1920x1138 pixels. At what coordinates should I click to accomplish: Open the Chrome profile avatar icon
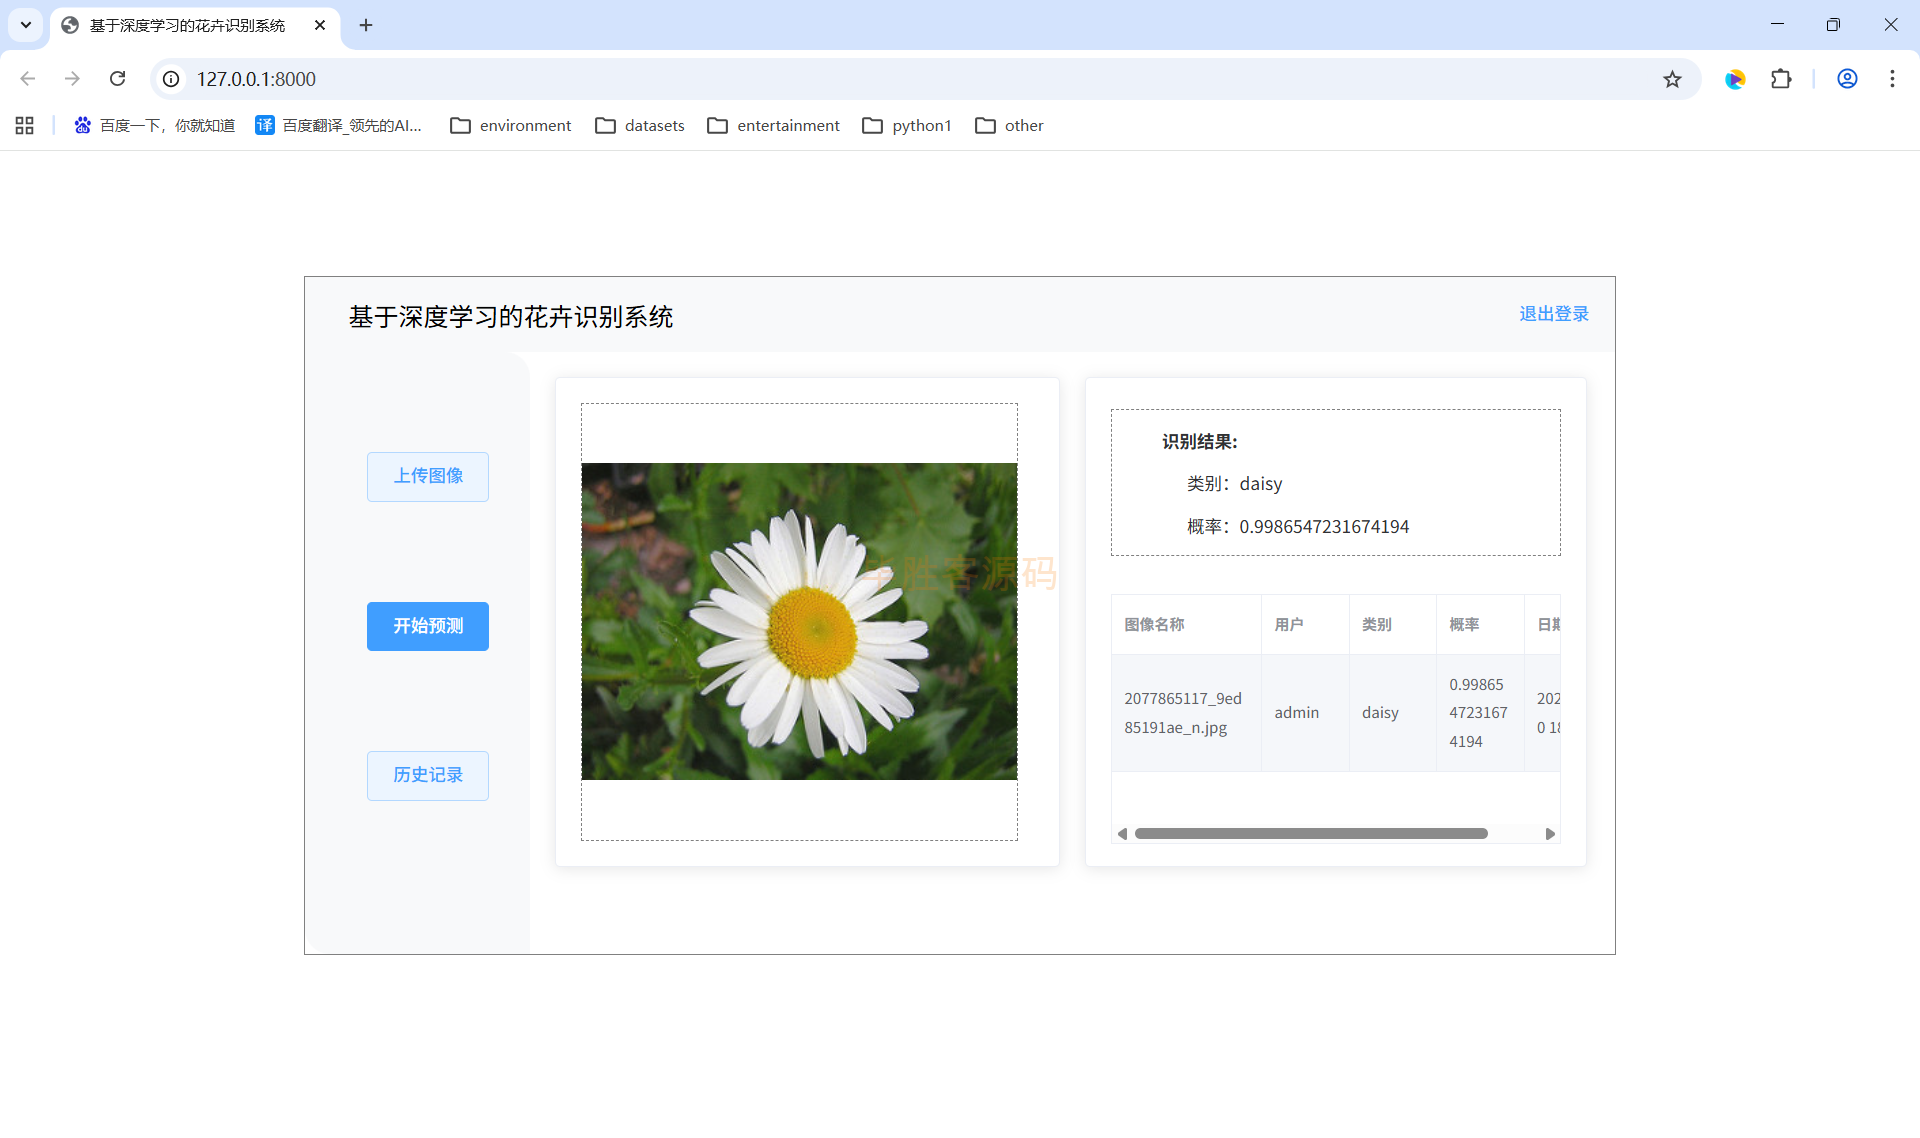(x=1847, y=79)
